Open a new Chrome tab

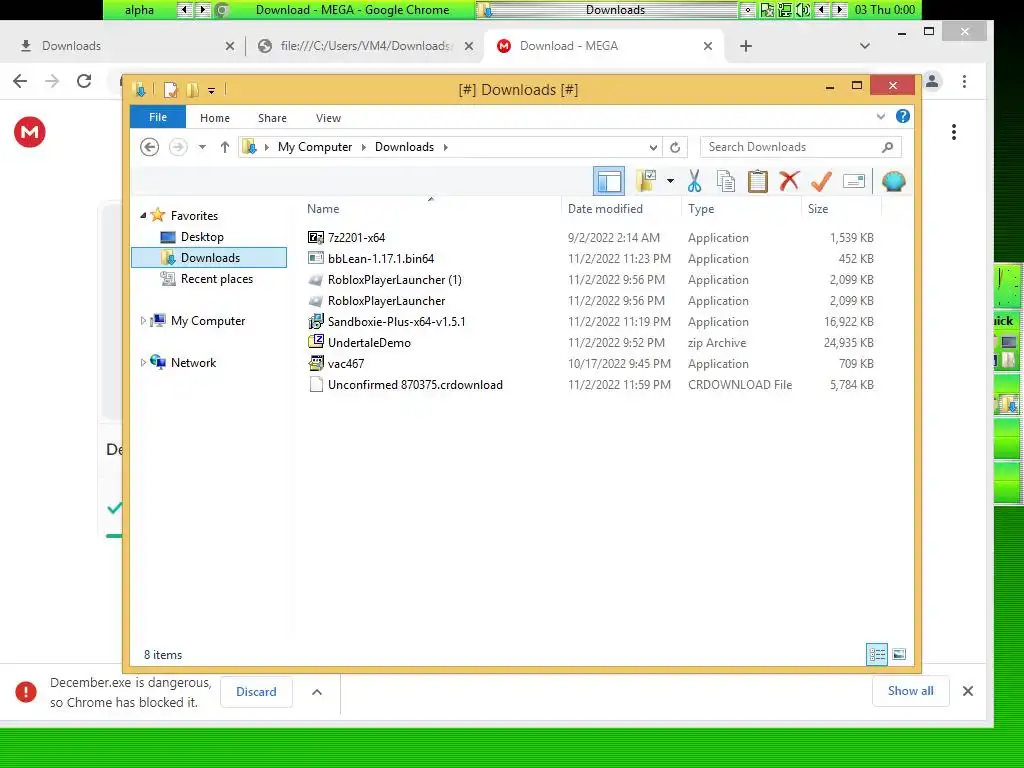pyautogui.click(x=746, y=46)
